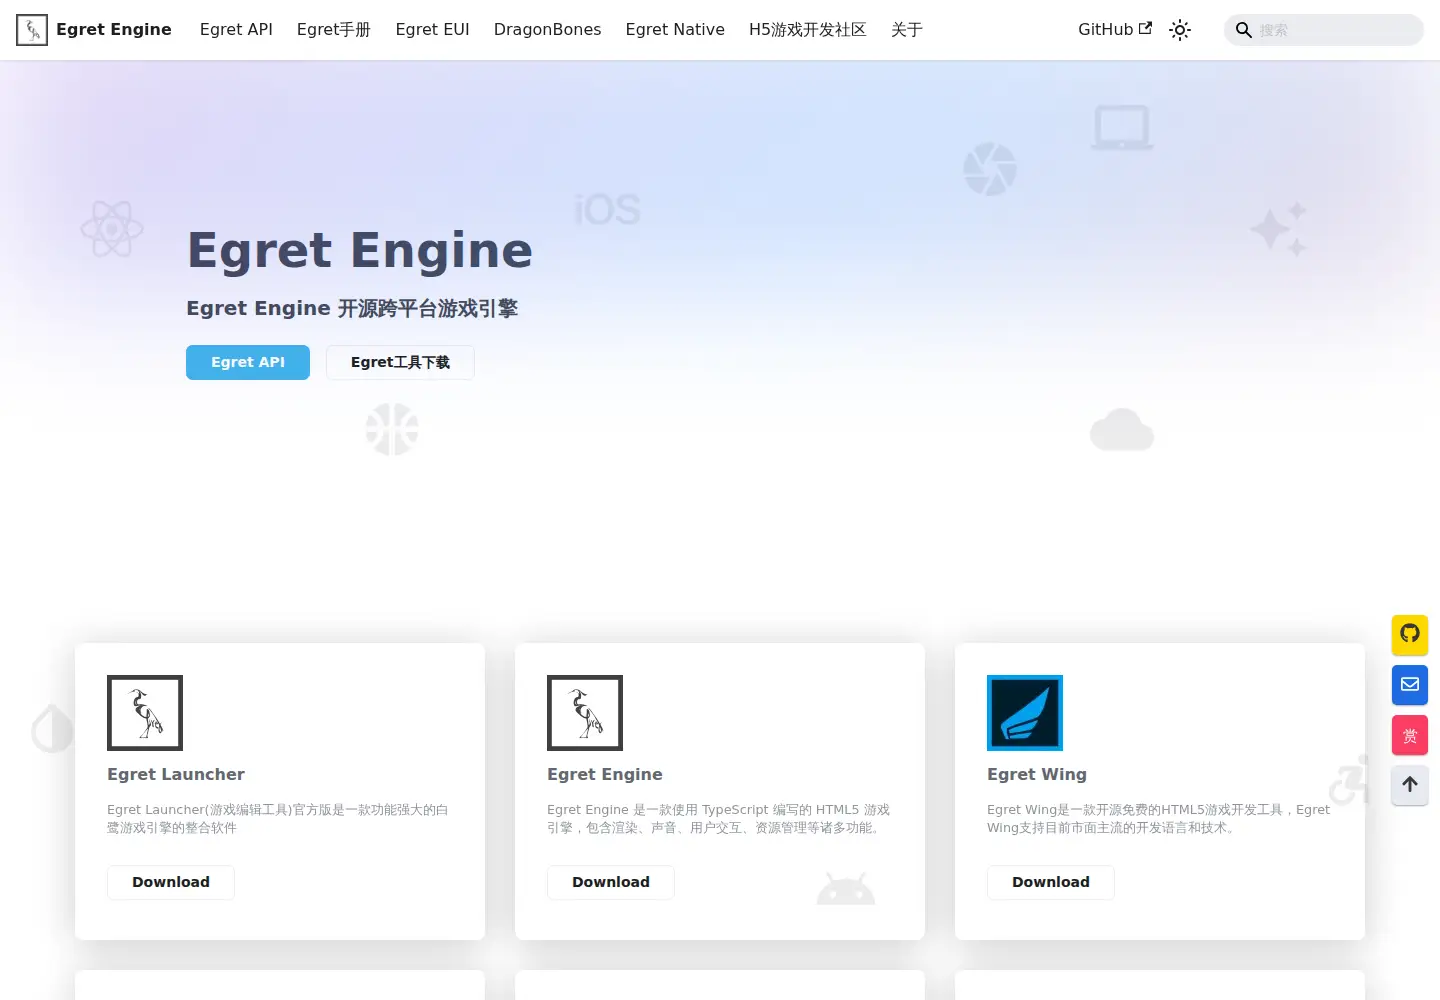This screenshot has width=1440, height=1000.
Task: Click the Egret Launcher card title
Action: click(x=176, y=774)
